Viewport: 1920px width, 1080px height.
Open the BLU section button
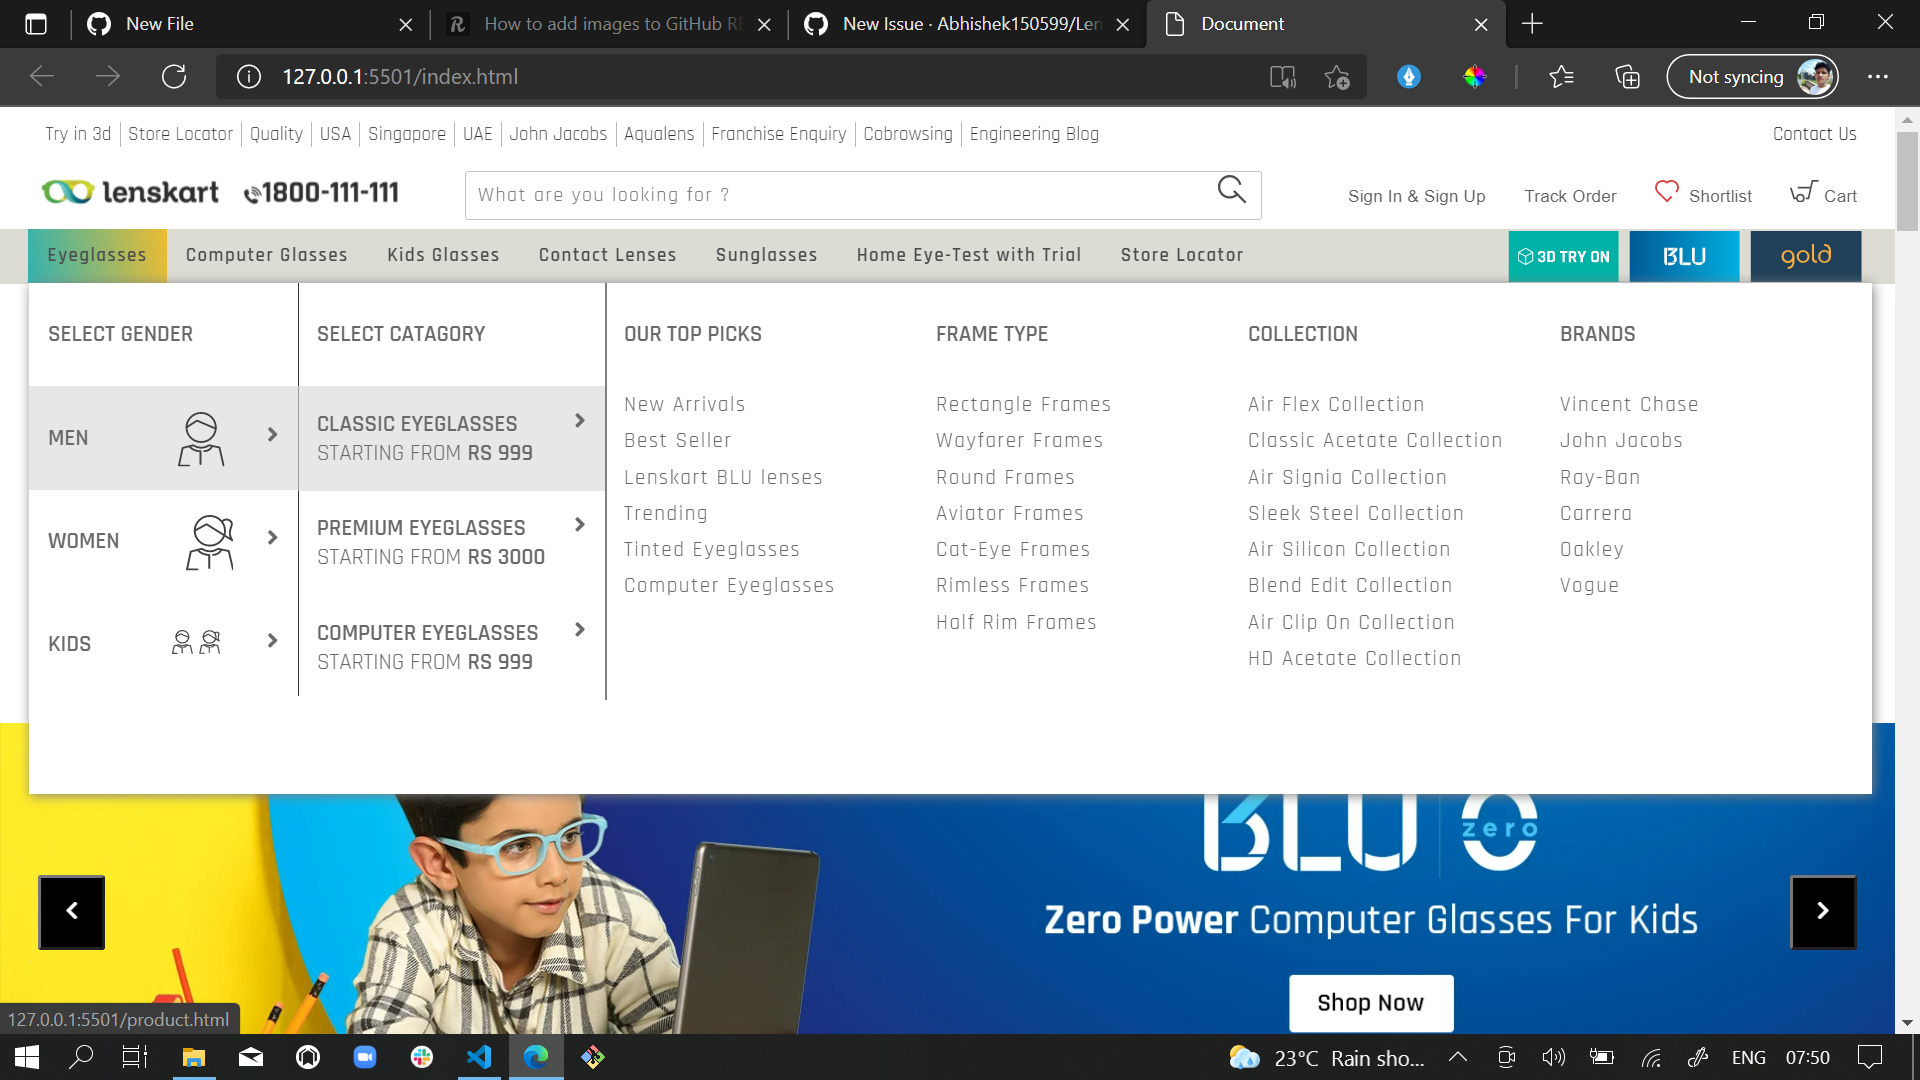click(1684, 256)
